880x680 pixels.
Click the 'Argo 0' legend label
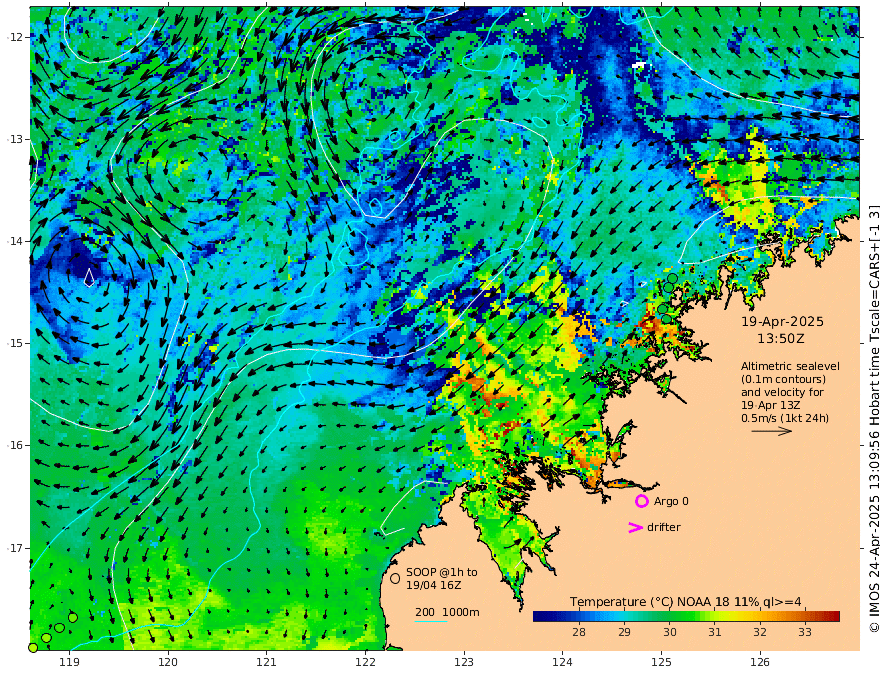(x=671, y=502)
